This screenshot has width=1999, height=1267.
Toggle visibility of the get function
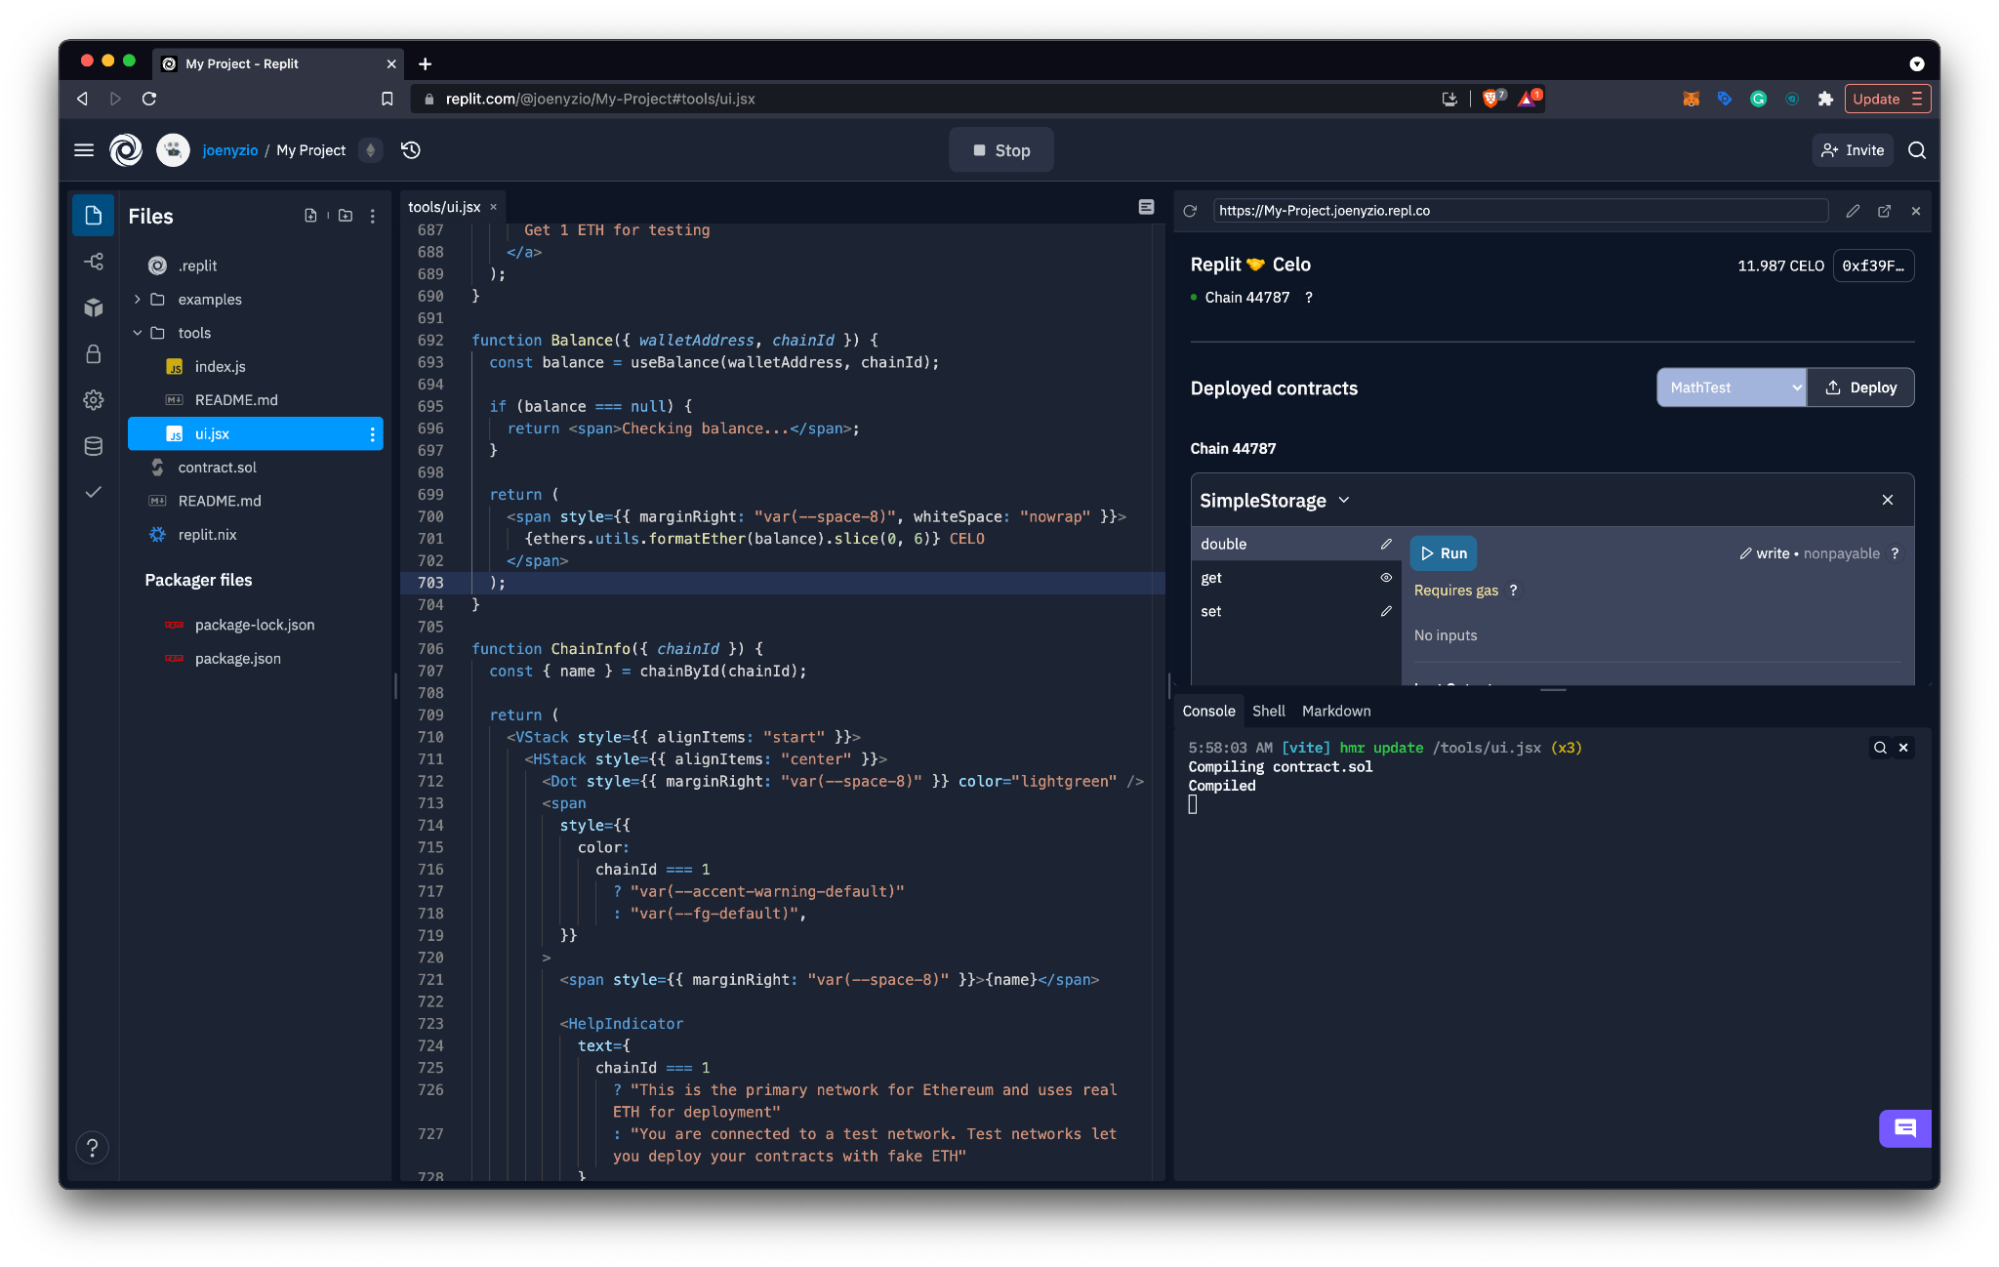[x=1386, y=577]
